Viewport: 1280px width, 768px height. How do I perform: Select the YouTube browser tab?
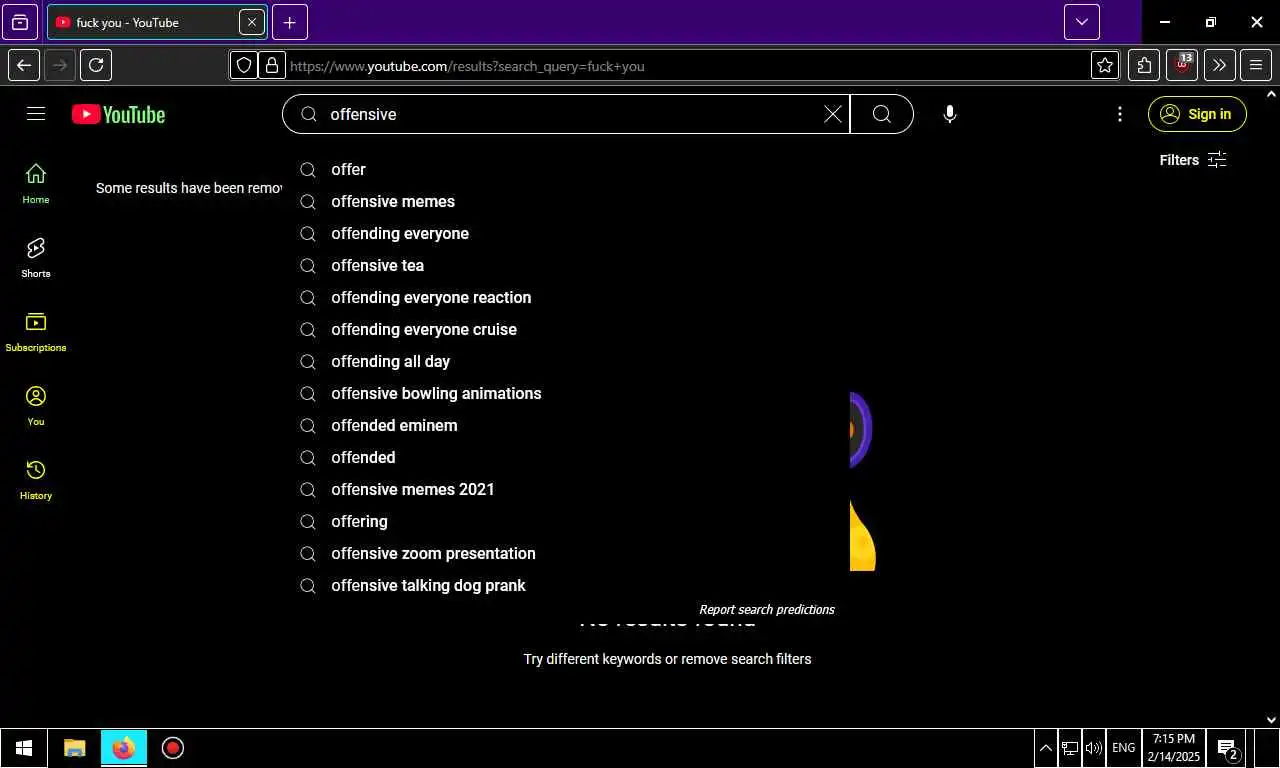(x=157, y=22)
